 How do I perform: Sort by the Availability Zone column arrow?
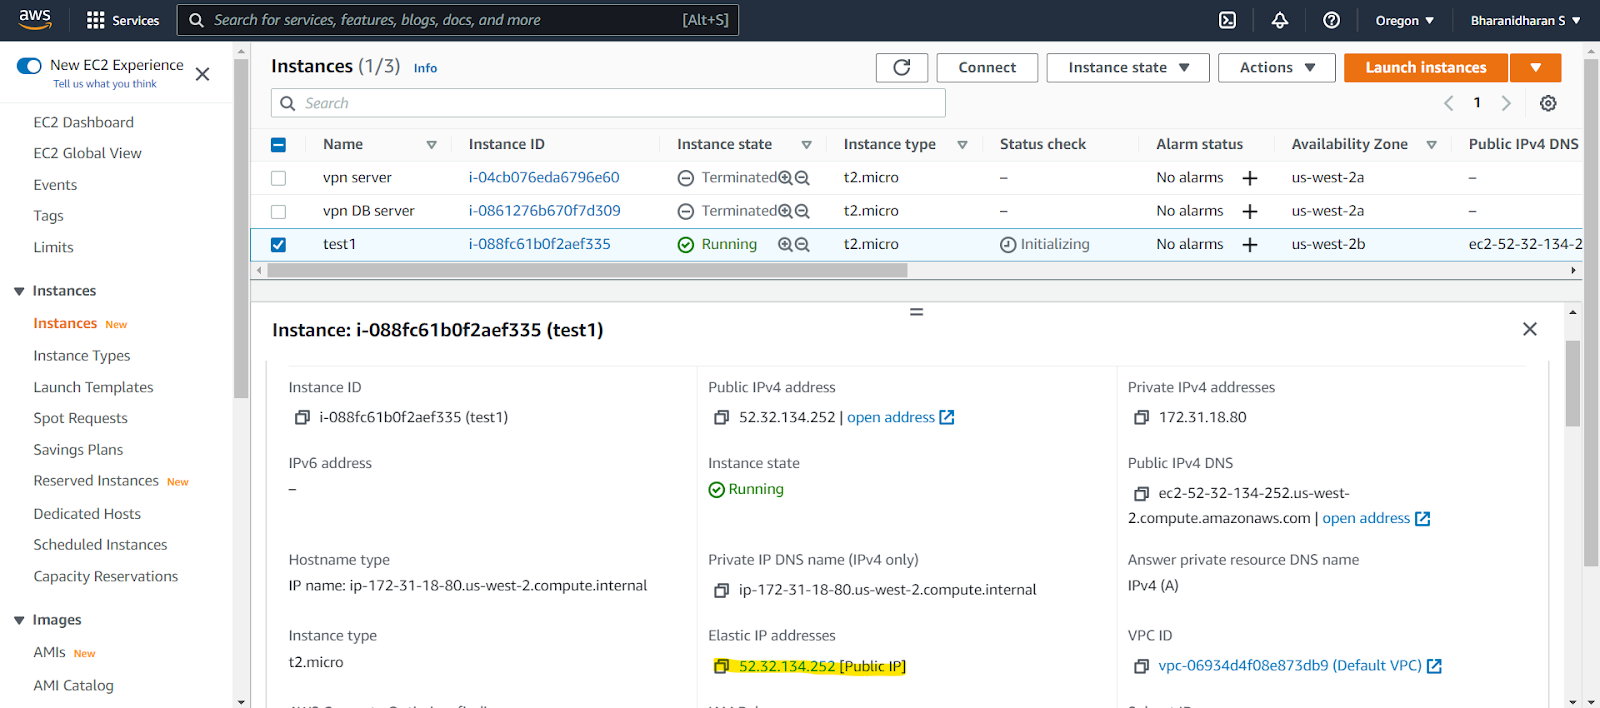point(1431,145)
